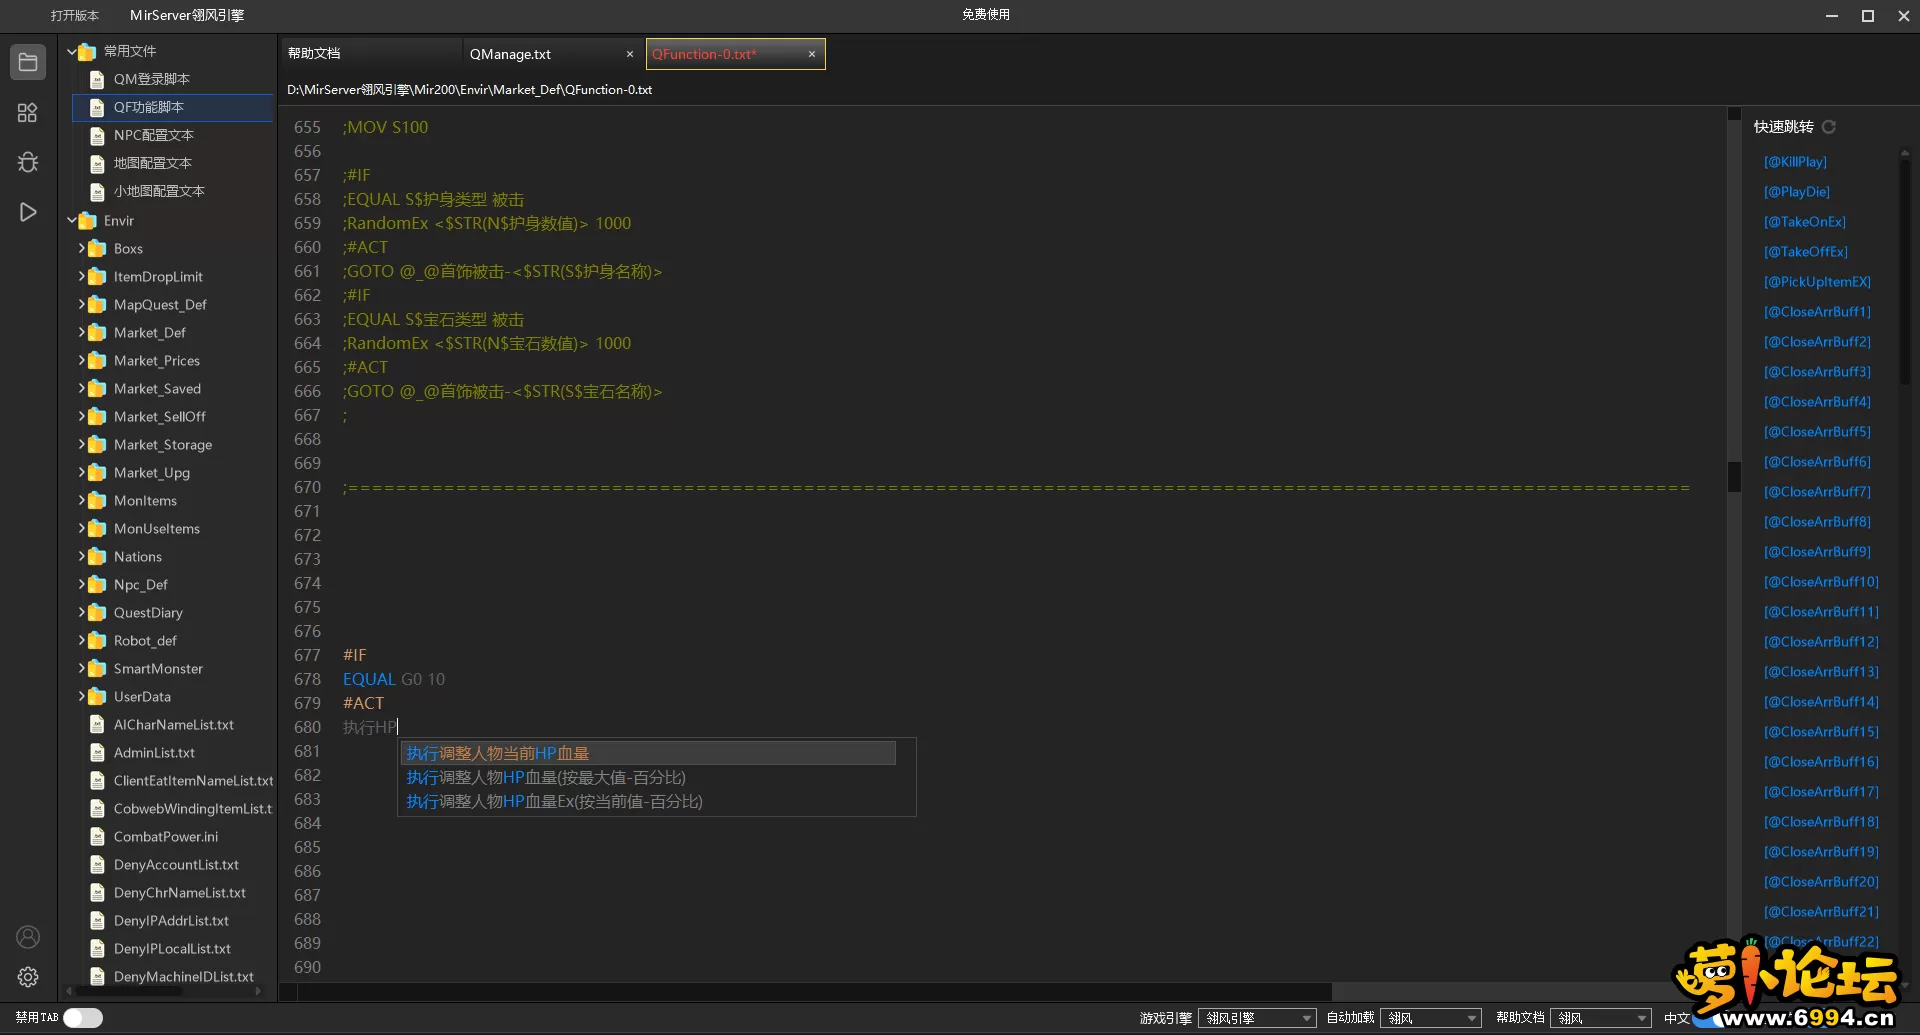1920x1035 pixels.
Task: Open the 自动加载 dropdown
Action: (x=1431, y=1018)
